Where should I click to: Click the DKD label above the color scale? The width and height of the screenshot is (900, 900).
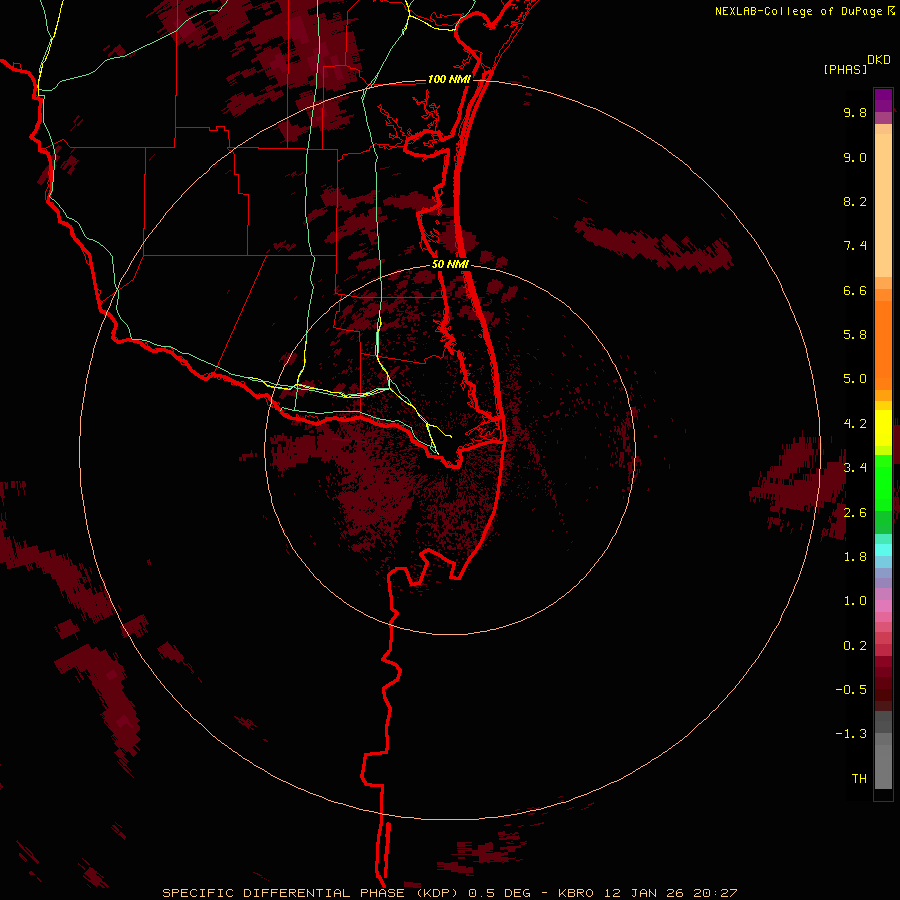pyautogui.click(x=879, y=60)
